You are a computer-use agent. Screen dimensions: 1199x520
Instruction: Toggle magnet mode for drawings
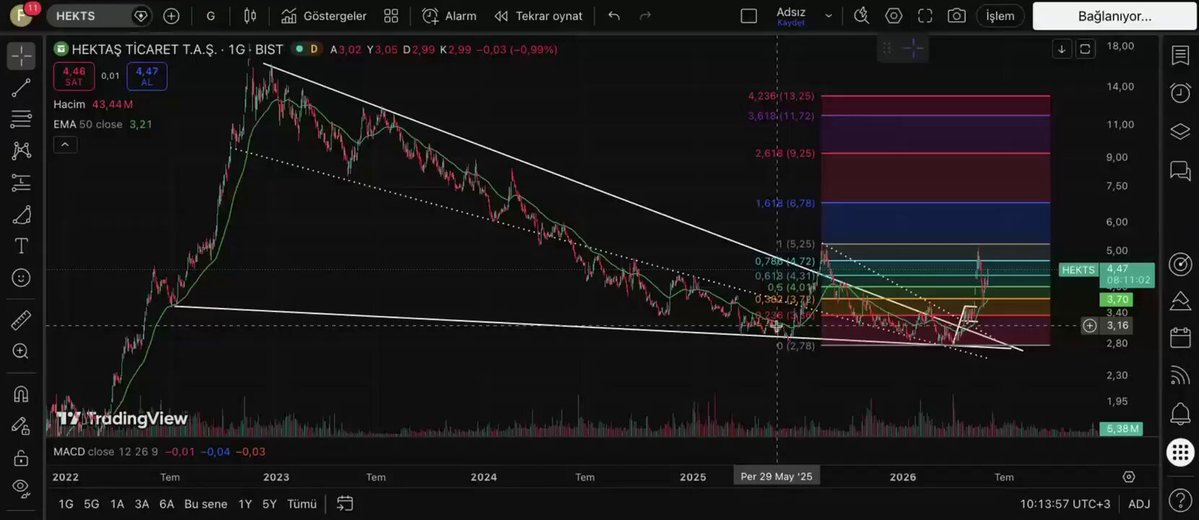(x=21, y=395)
